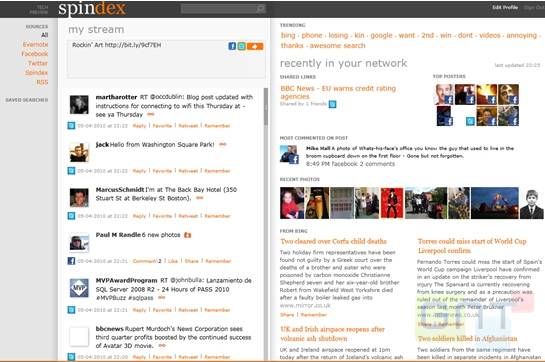Open the red-dressed figure recent photo thumbnail

coord(392,203)
